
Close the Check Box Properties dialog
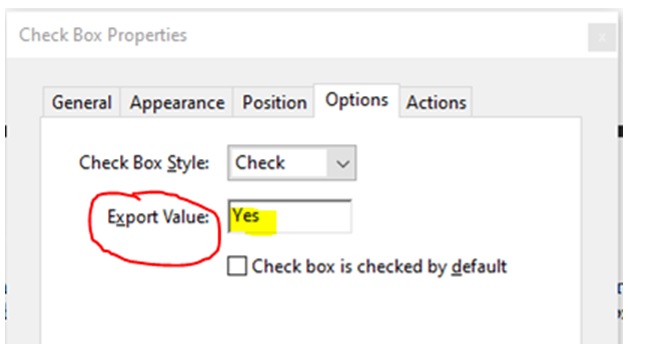(602, 38)
